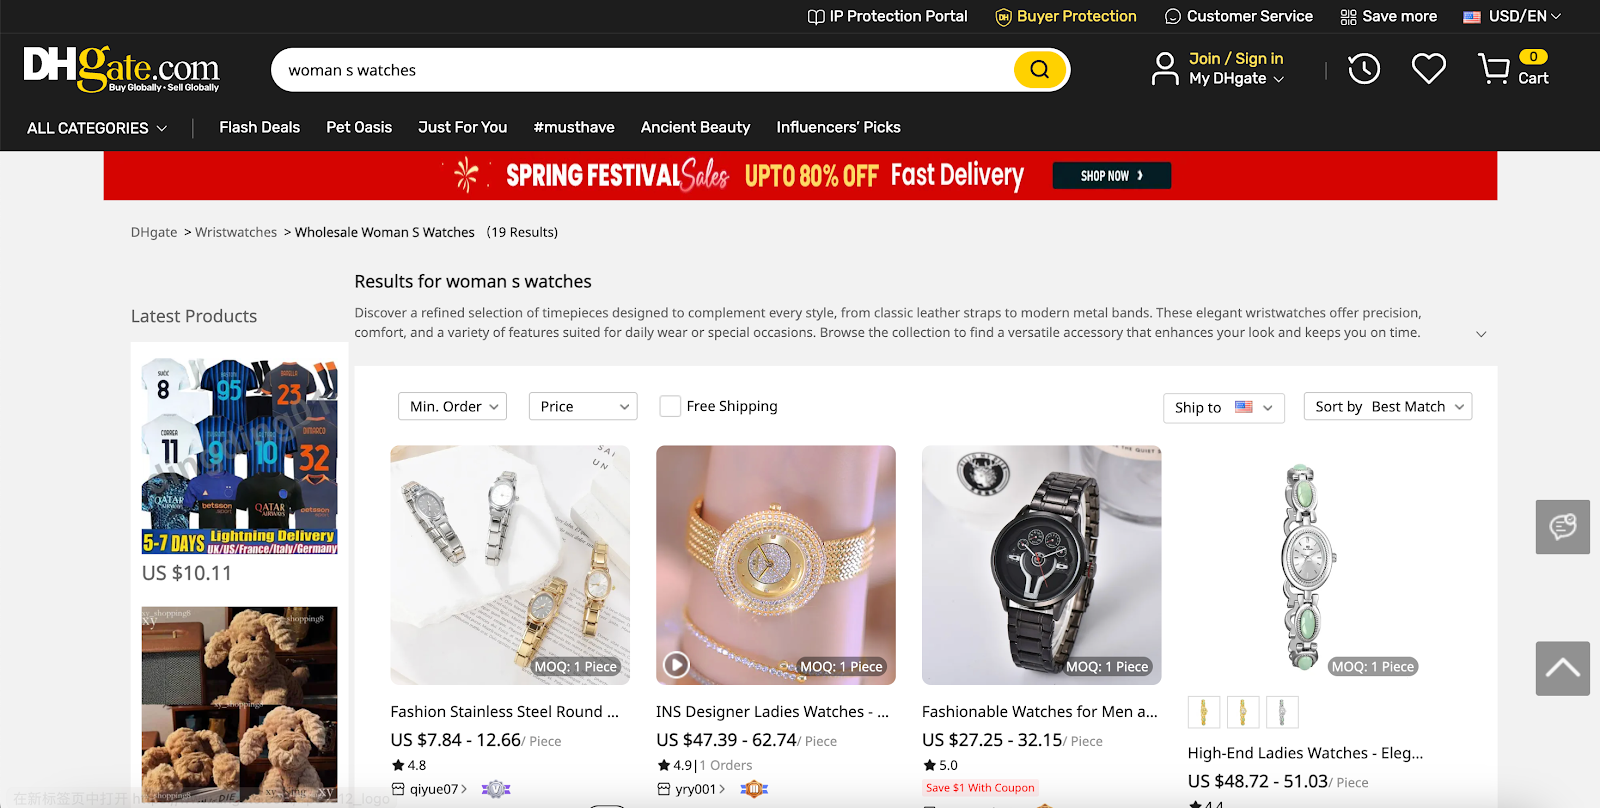1600x808 pixels.
Task: Click SHOP NOW on the banner
Action: 1111,176
